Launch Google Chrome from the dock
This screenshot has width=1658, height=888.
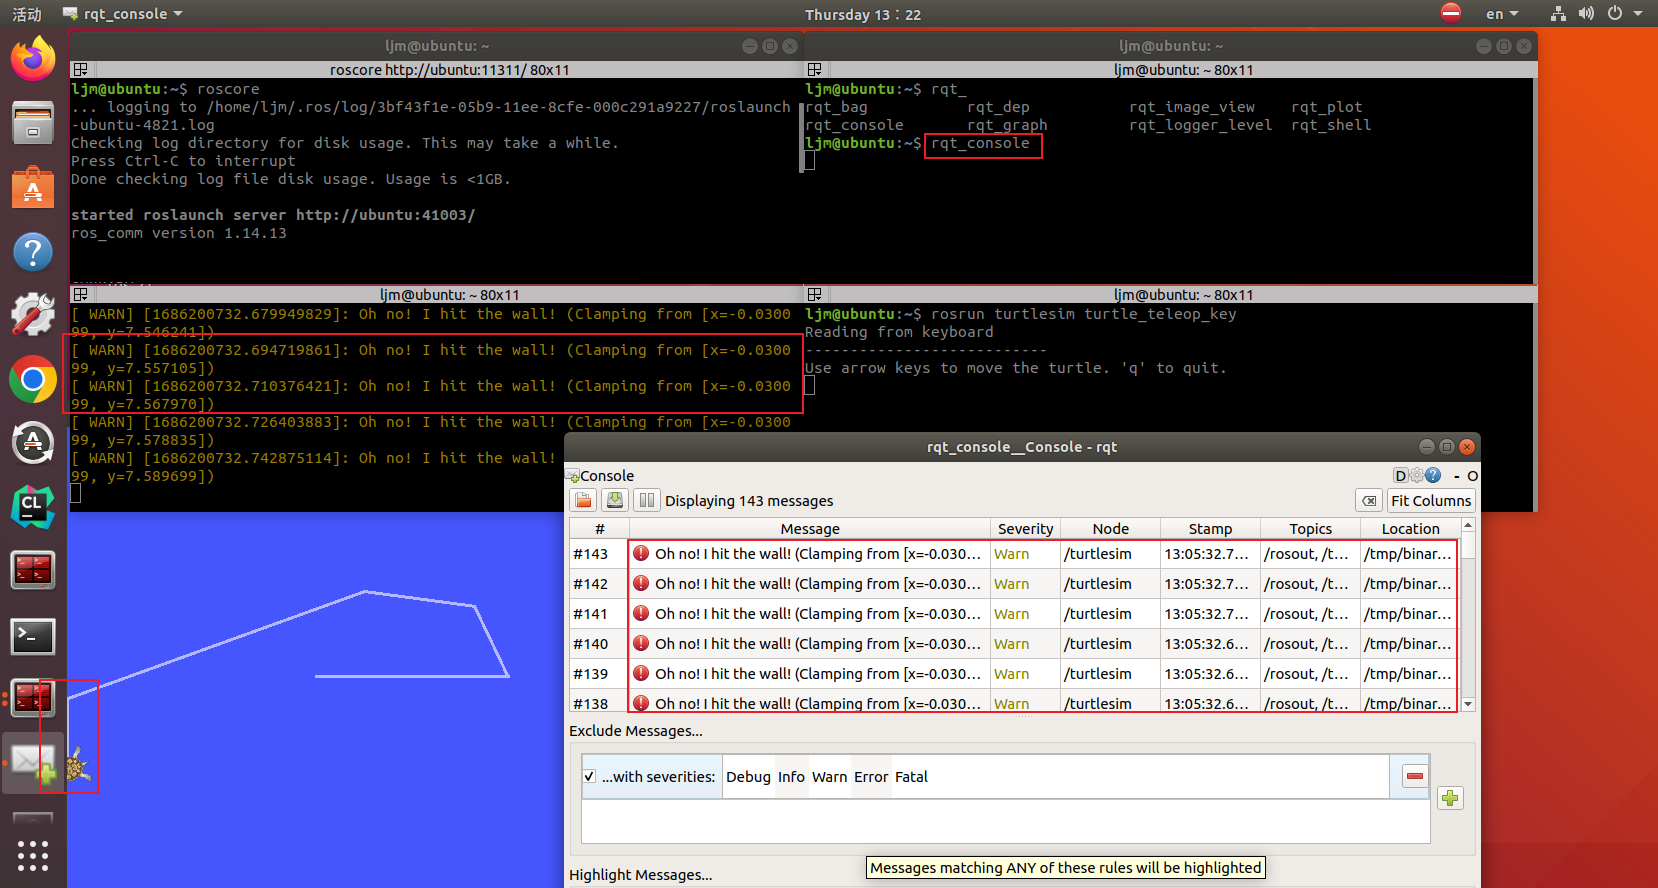tap(33, 380)
